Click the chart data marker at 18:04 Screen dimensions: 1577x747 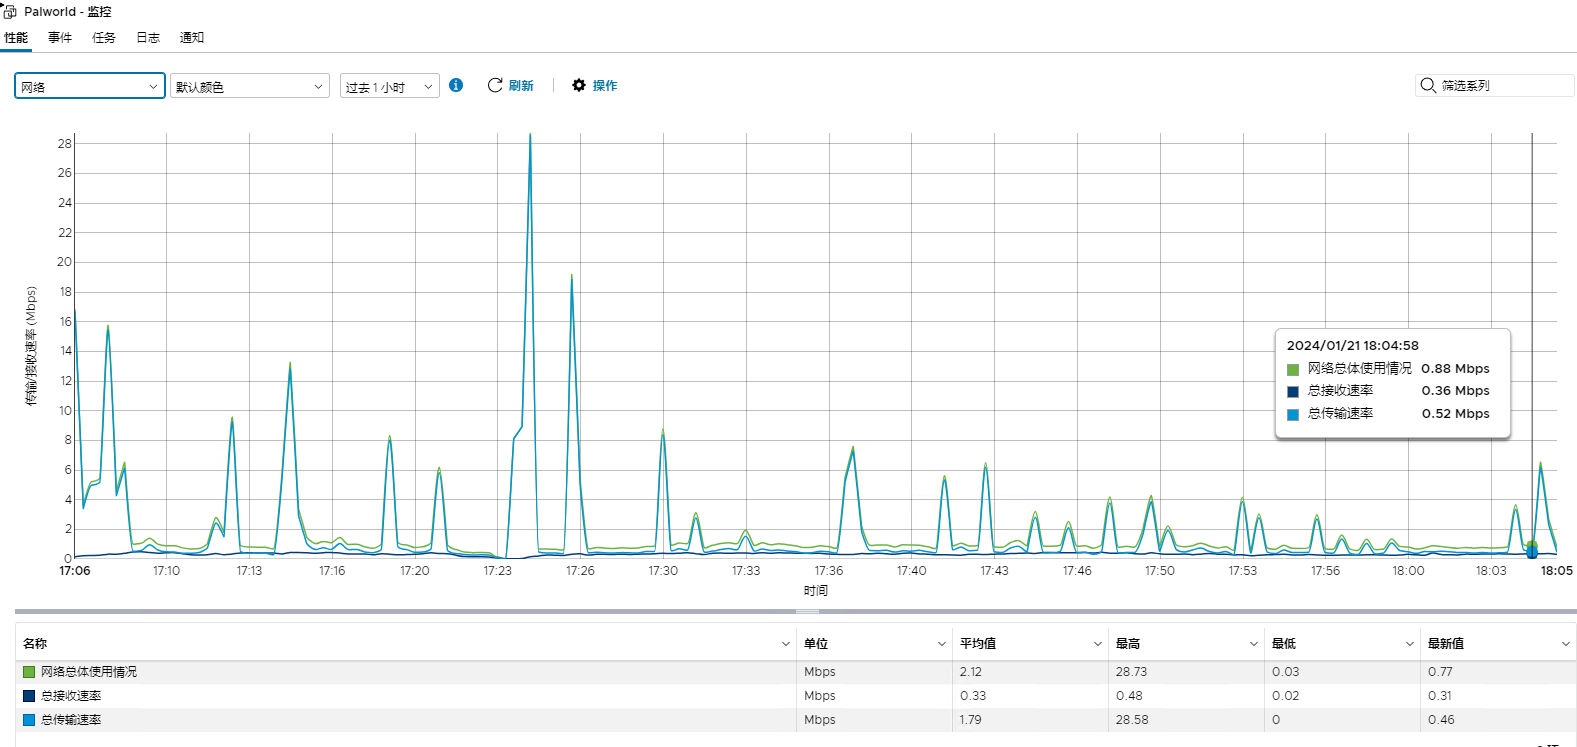pos(1532,550)
